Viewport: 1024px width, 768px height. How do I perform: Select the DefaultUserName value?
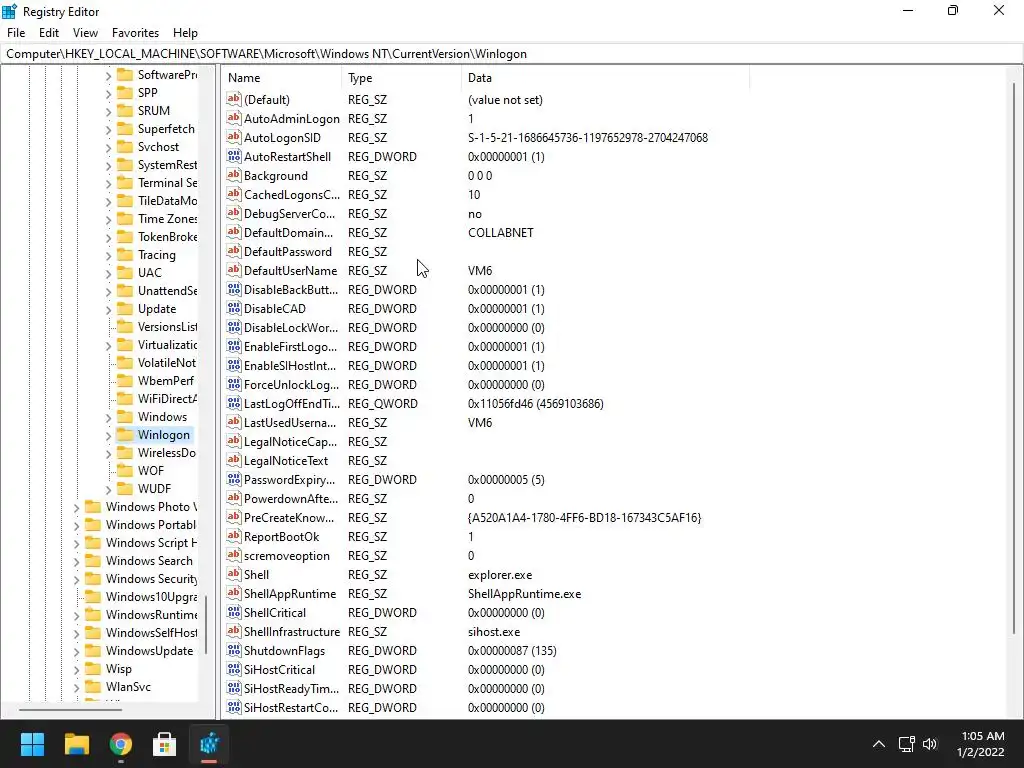point(290,270)
